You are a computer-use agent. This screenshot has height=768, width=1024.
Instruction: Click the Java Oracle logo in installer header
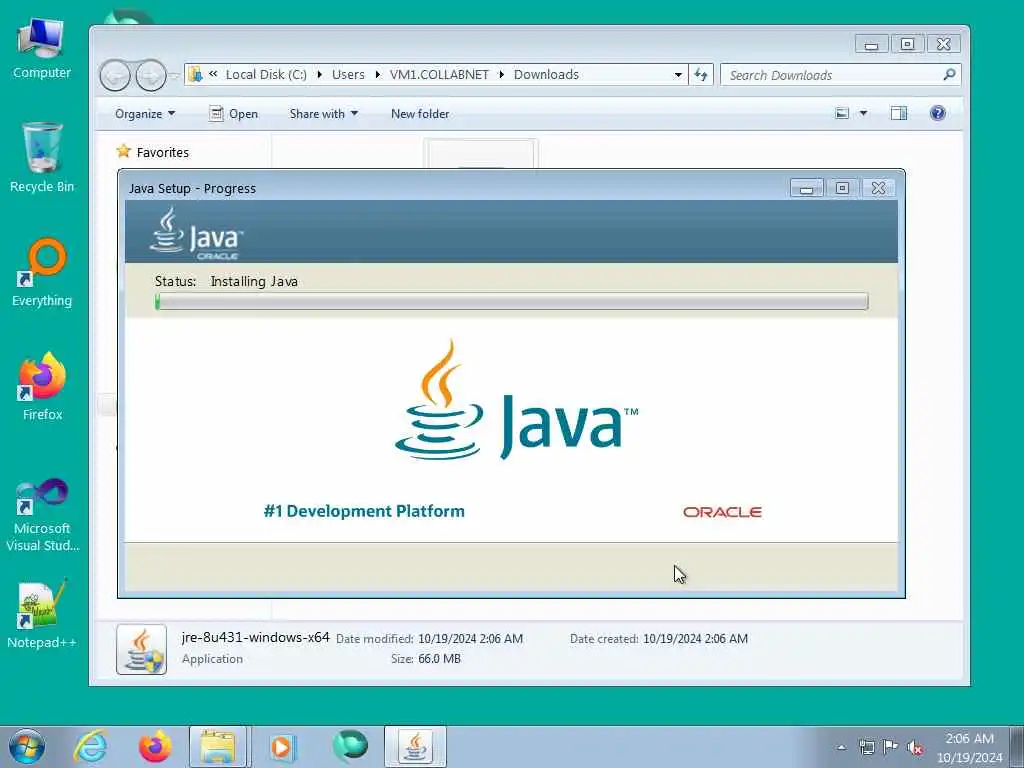pos(196,234)
